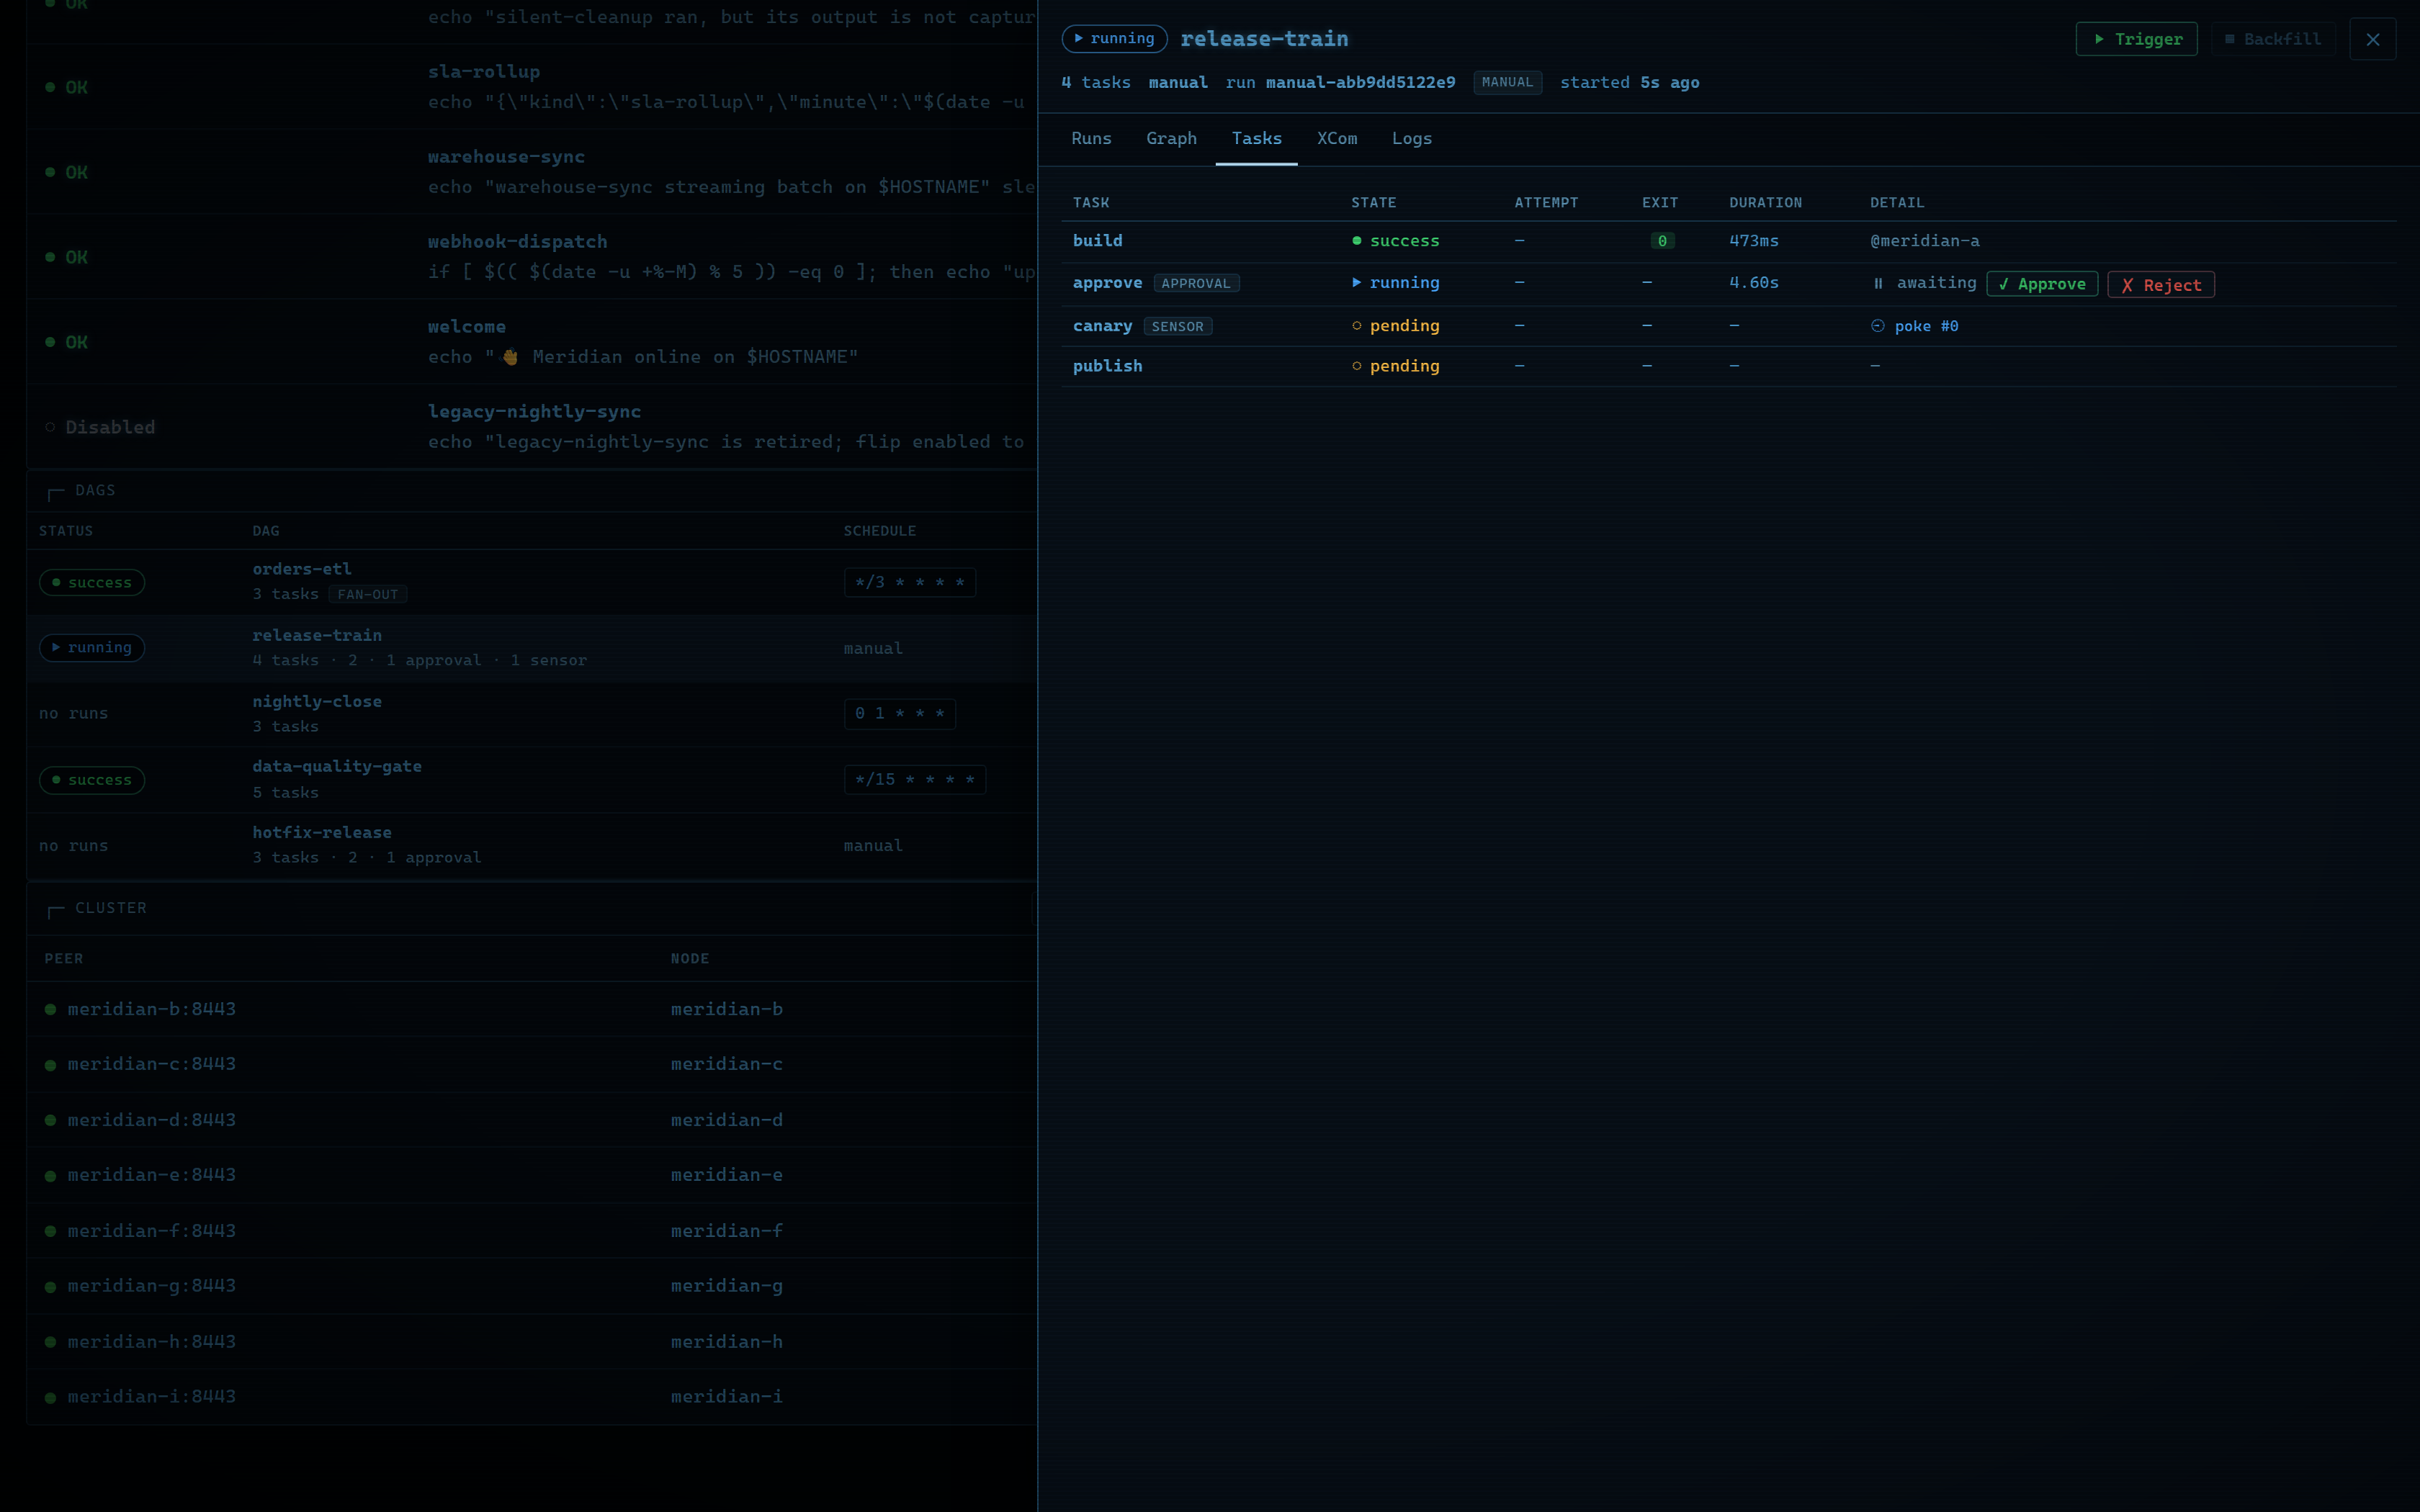Select the welcome job

coord(467,327)
